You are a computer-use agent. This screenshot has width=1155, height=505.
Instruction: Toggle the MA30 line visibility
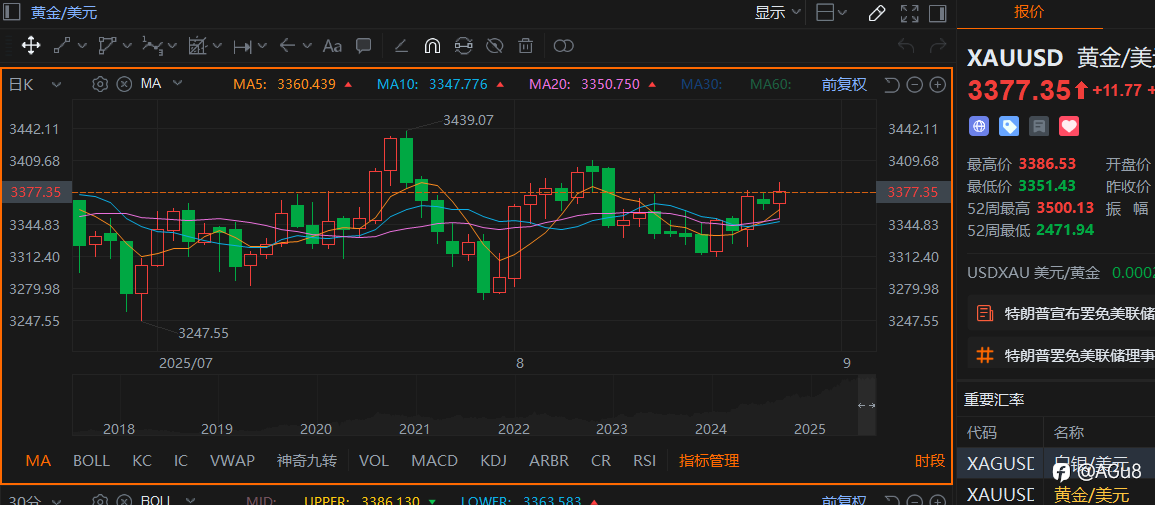point(701,84)
